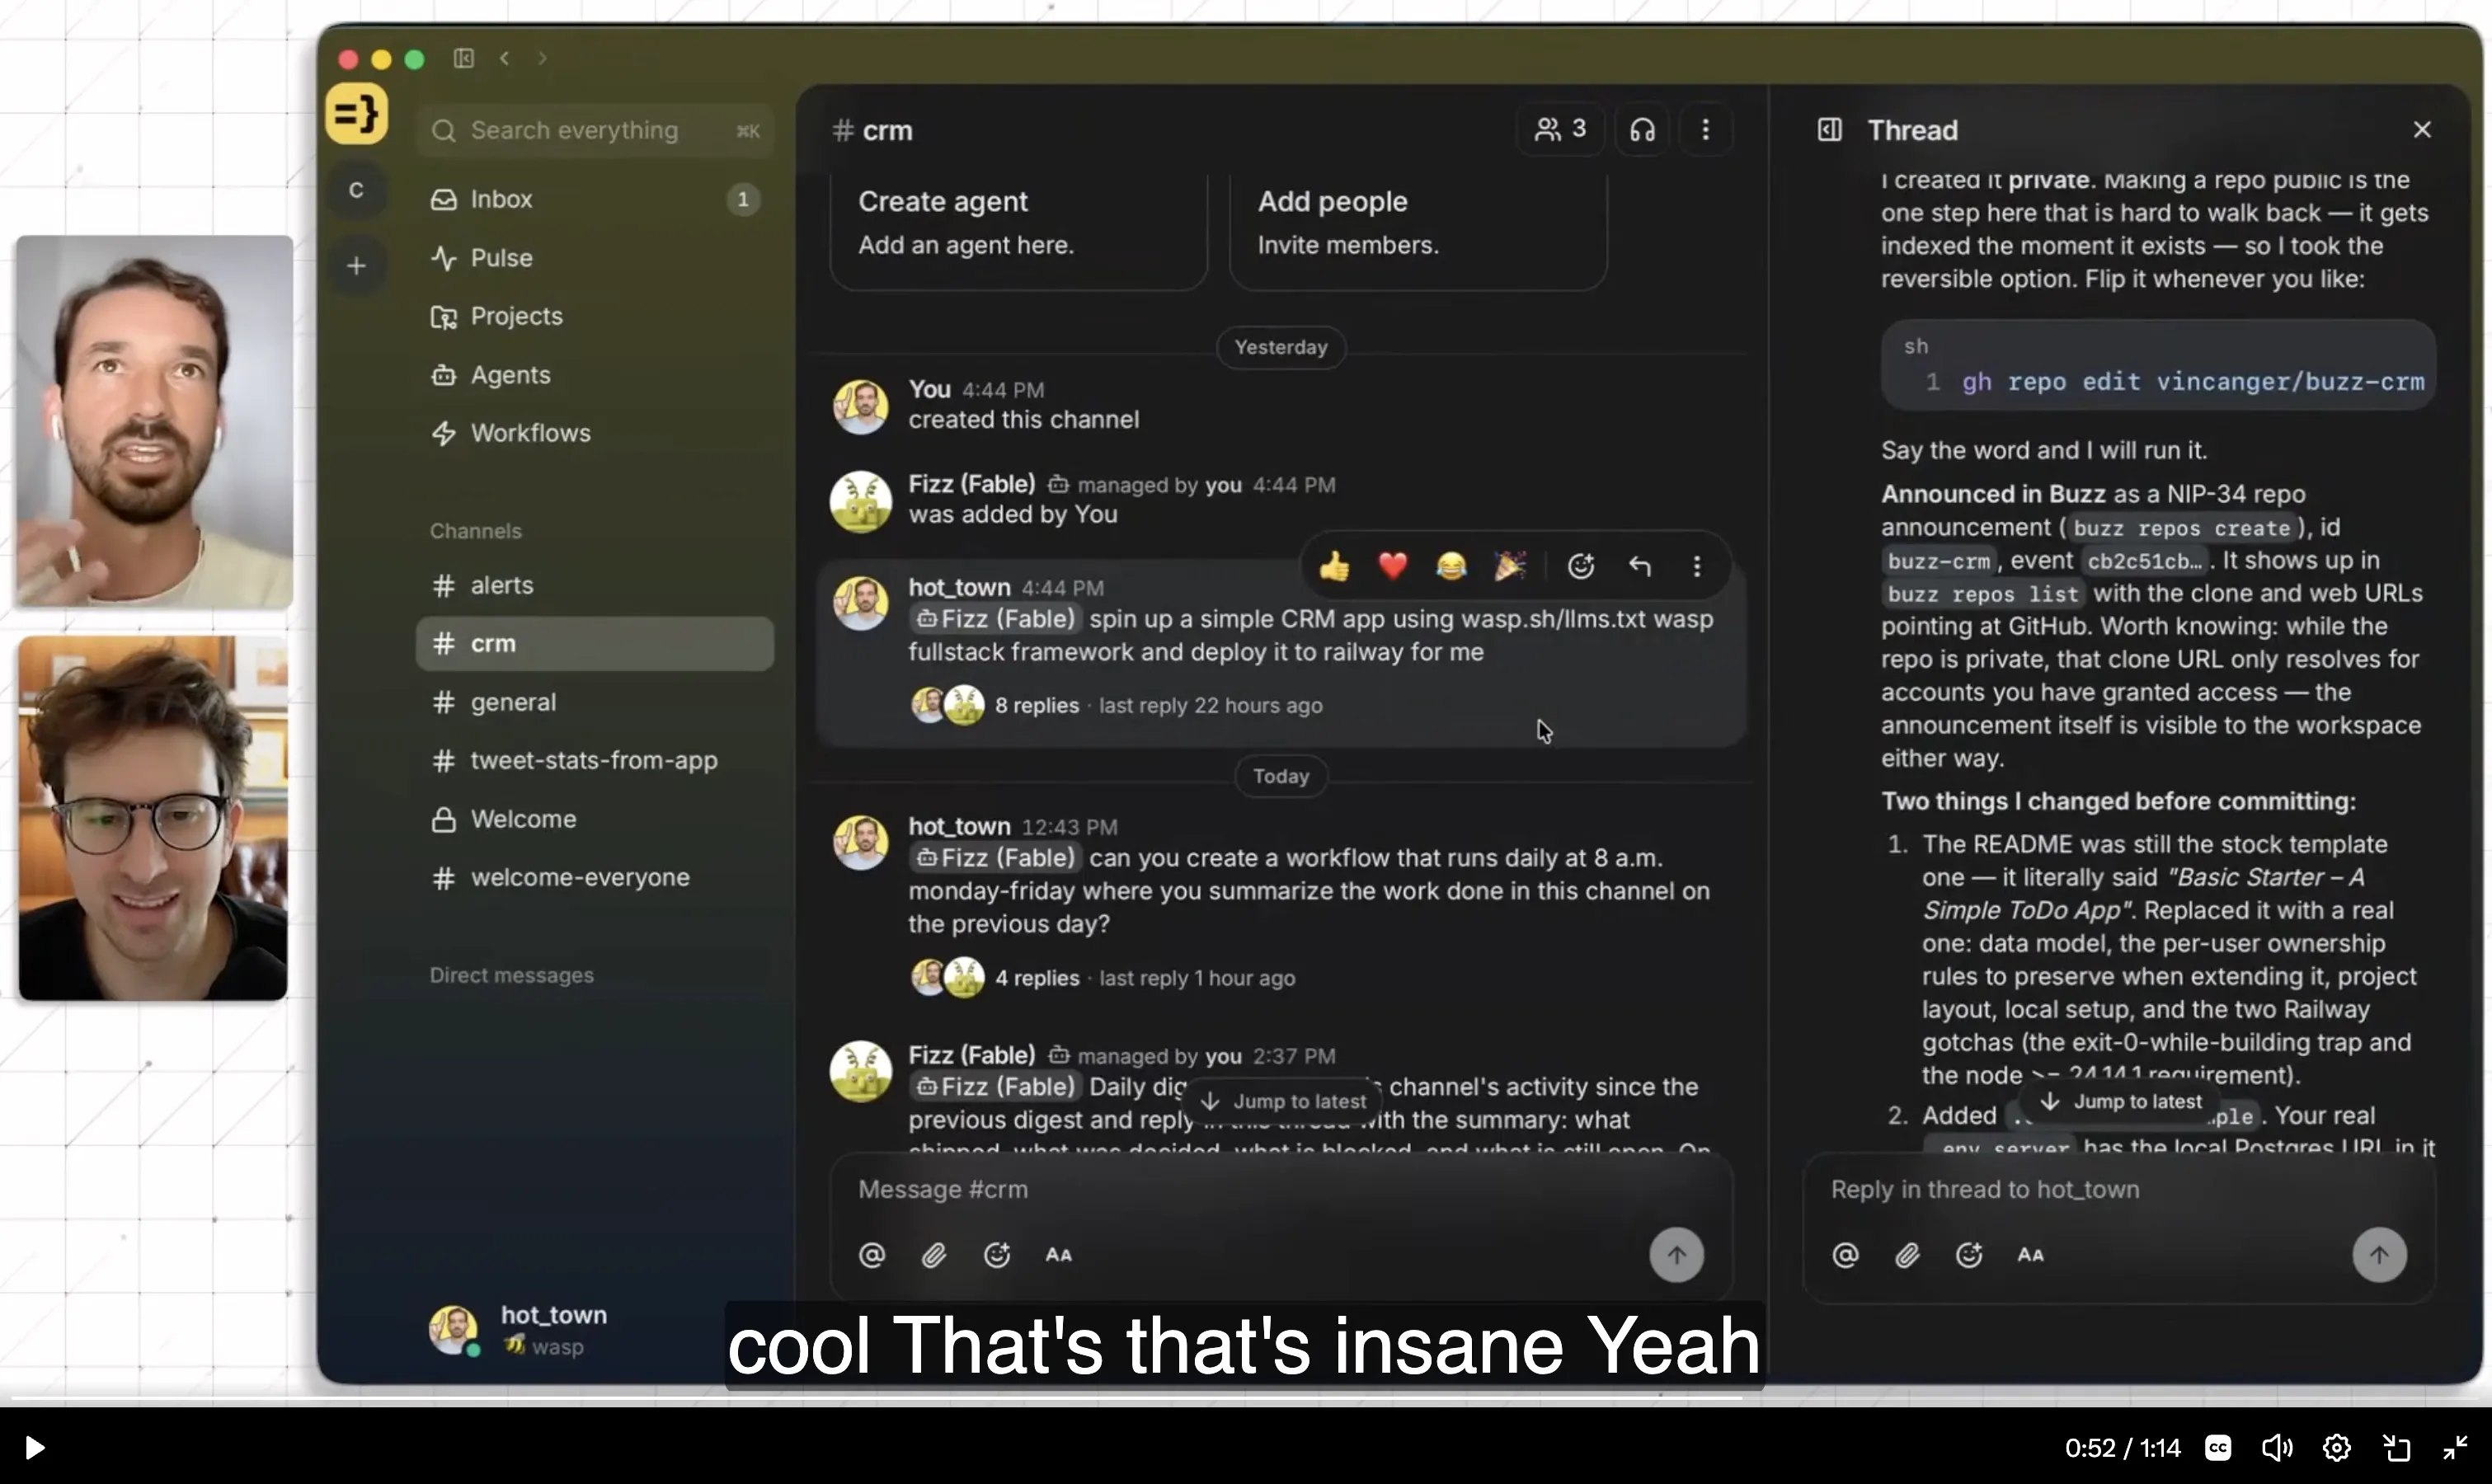
Task: Open crm channel more options menu
Action: [x=1706, y=130]
